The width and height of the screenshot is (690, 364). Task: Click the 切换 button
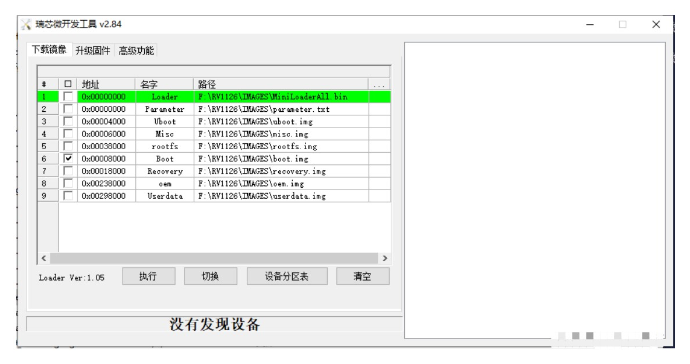(x=210, y=276)
